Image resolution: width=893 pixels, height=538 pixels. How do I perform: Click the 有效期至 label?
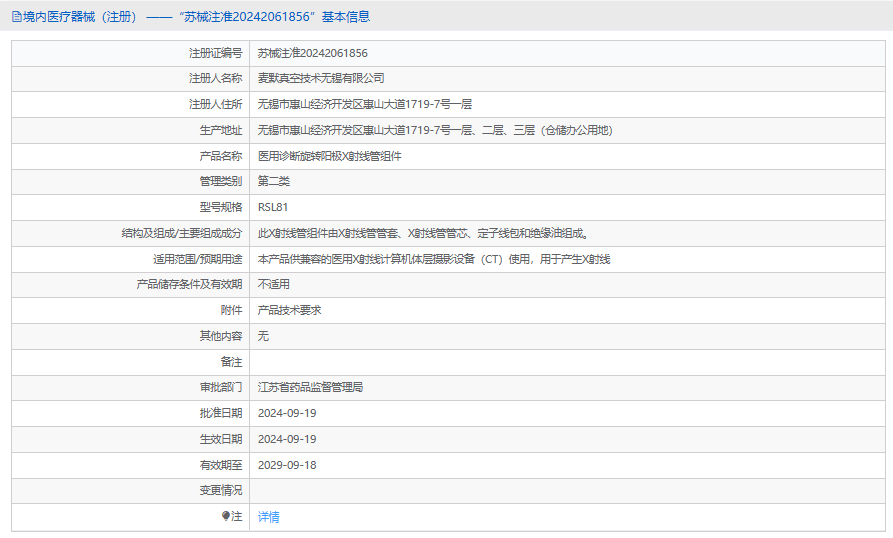pos(221,465)
